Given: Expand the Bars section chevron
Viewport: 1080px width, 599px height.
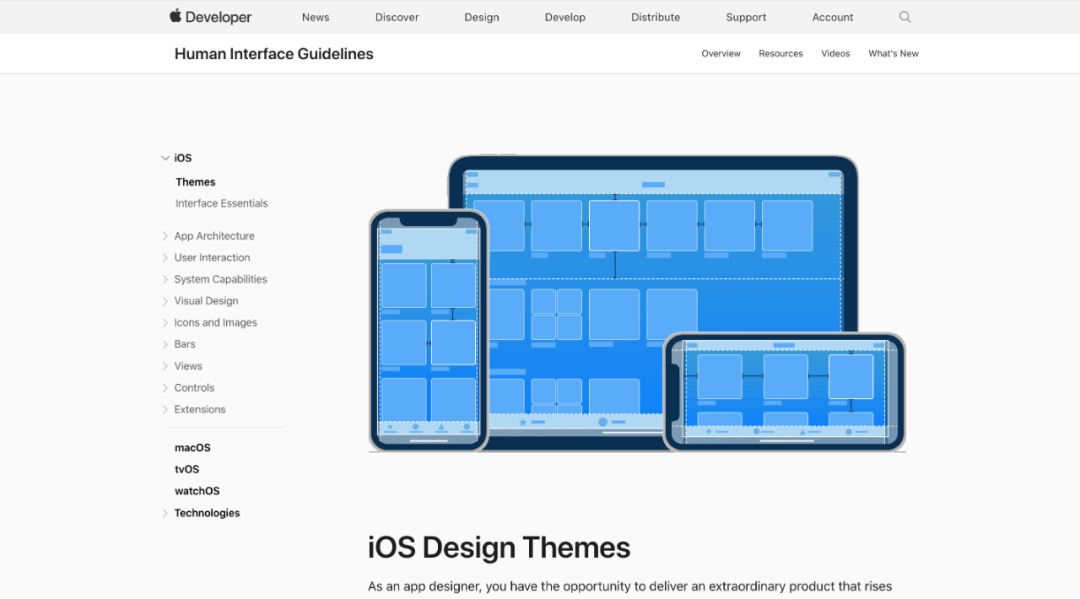Looking at the screenshot, I should coord(165,344).
